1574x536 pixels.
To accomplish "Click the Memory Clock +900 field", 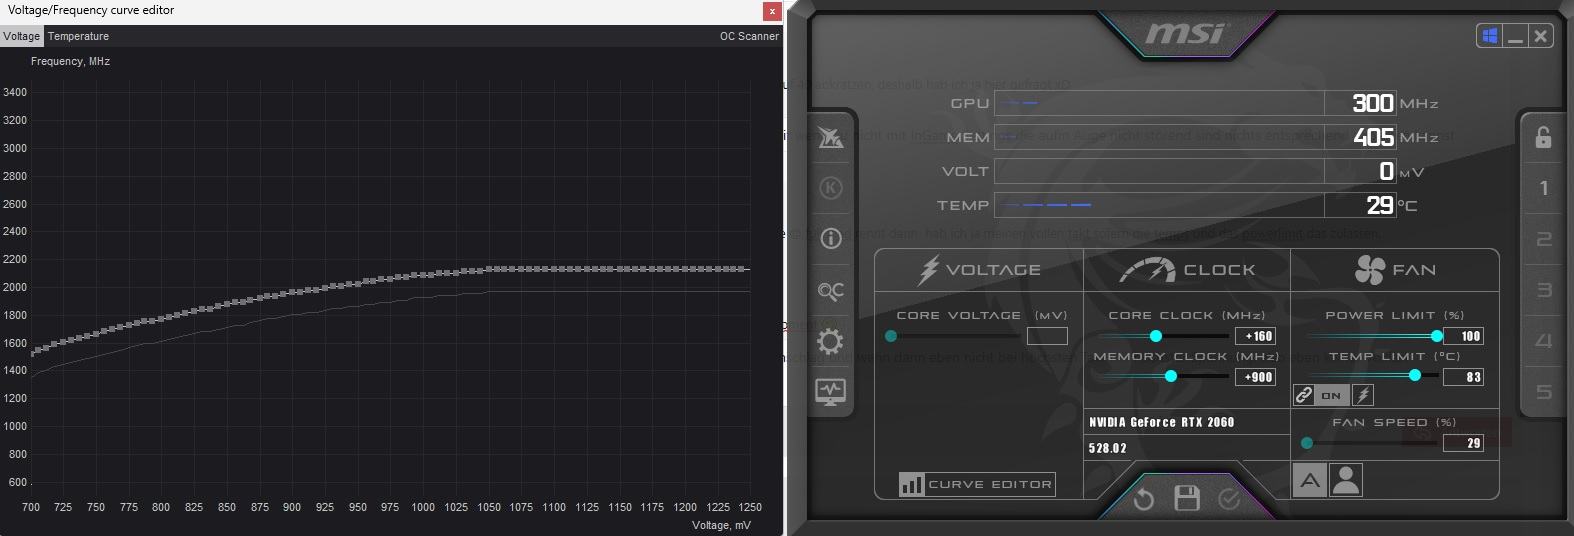I will (x=1256, y=377).
